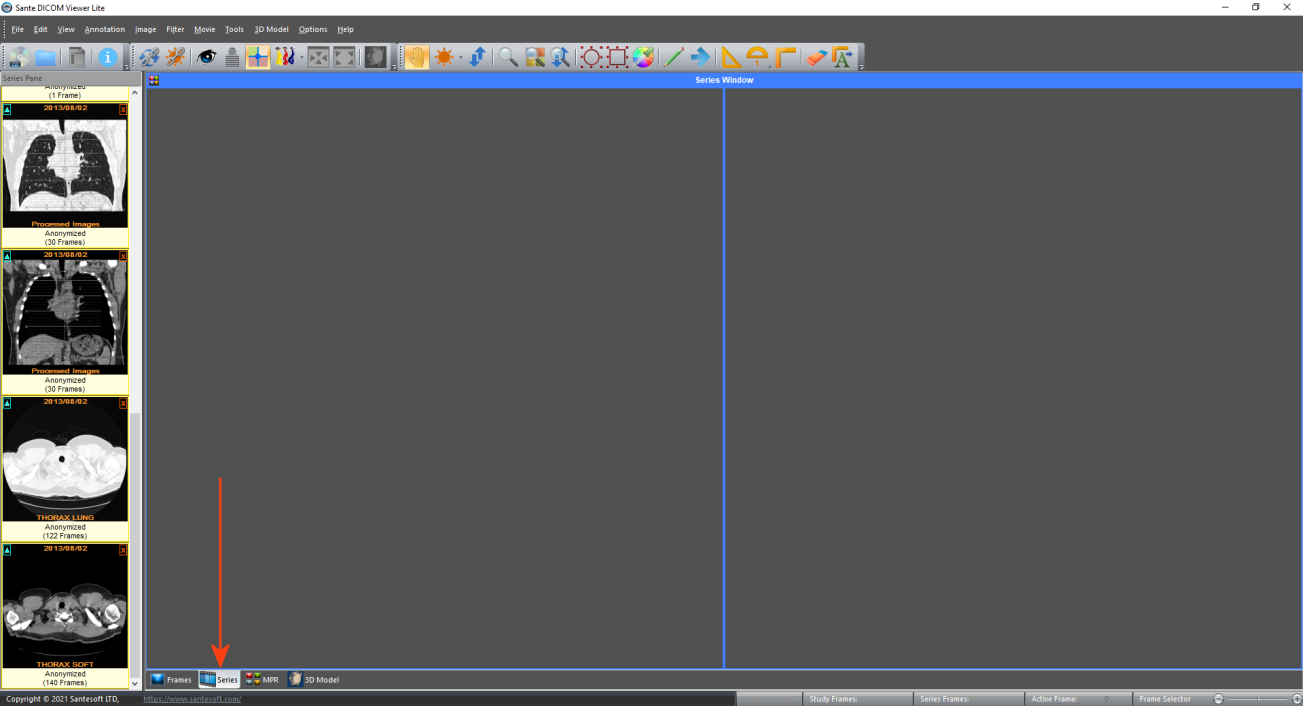
Task: Select the THORAX SOFT series thumbnail
Action: pyautogui.click(x=65, y=605)
